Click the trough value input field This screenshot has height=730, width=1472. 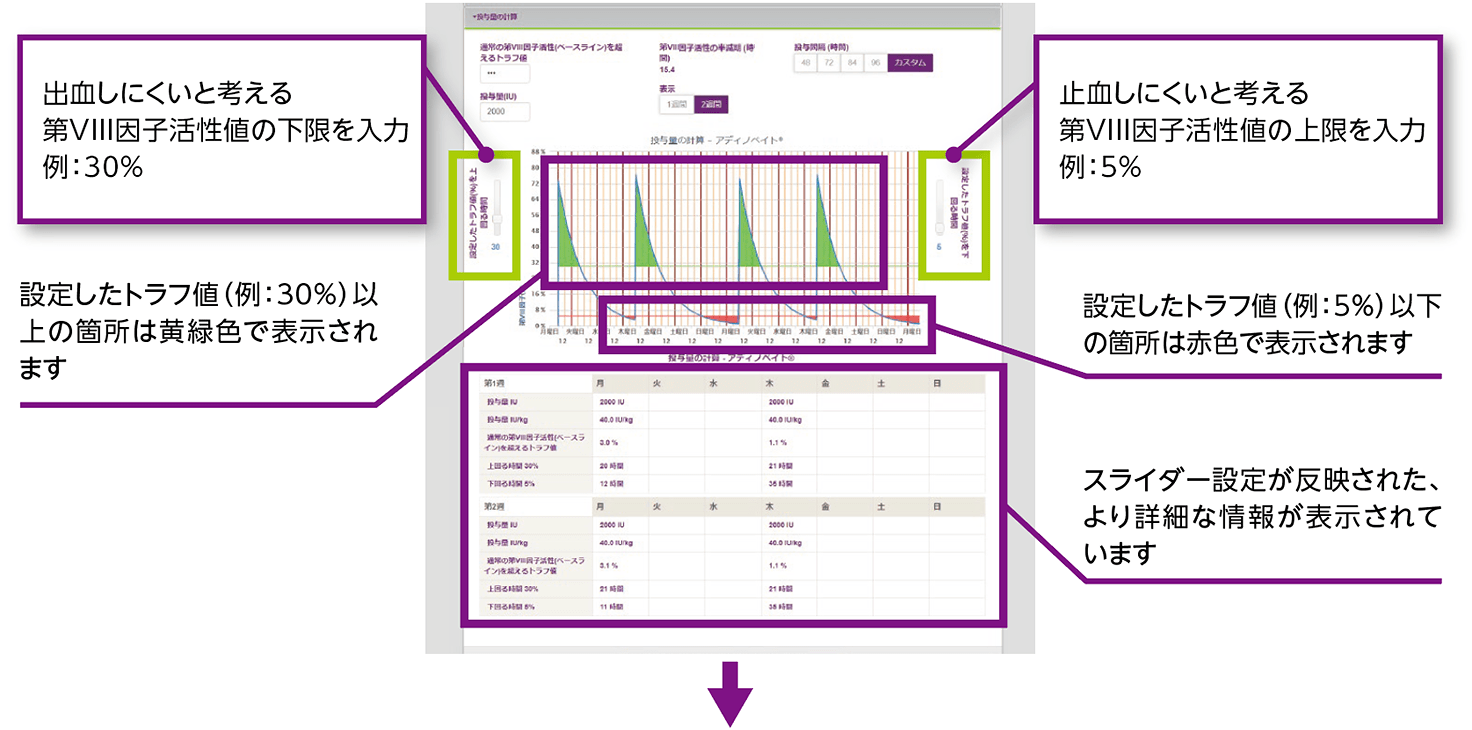505,73
